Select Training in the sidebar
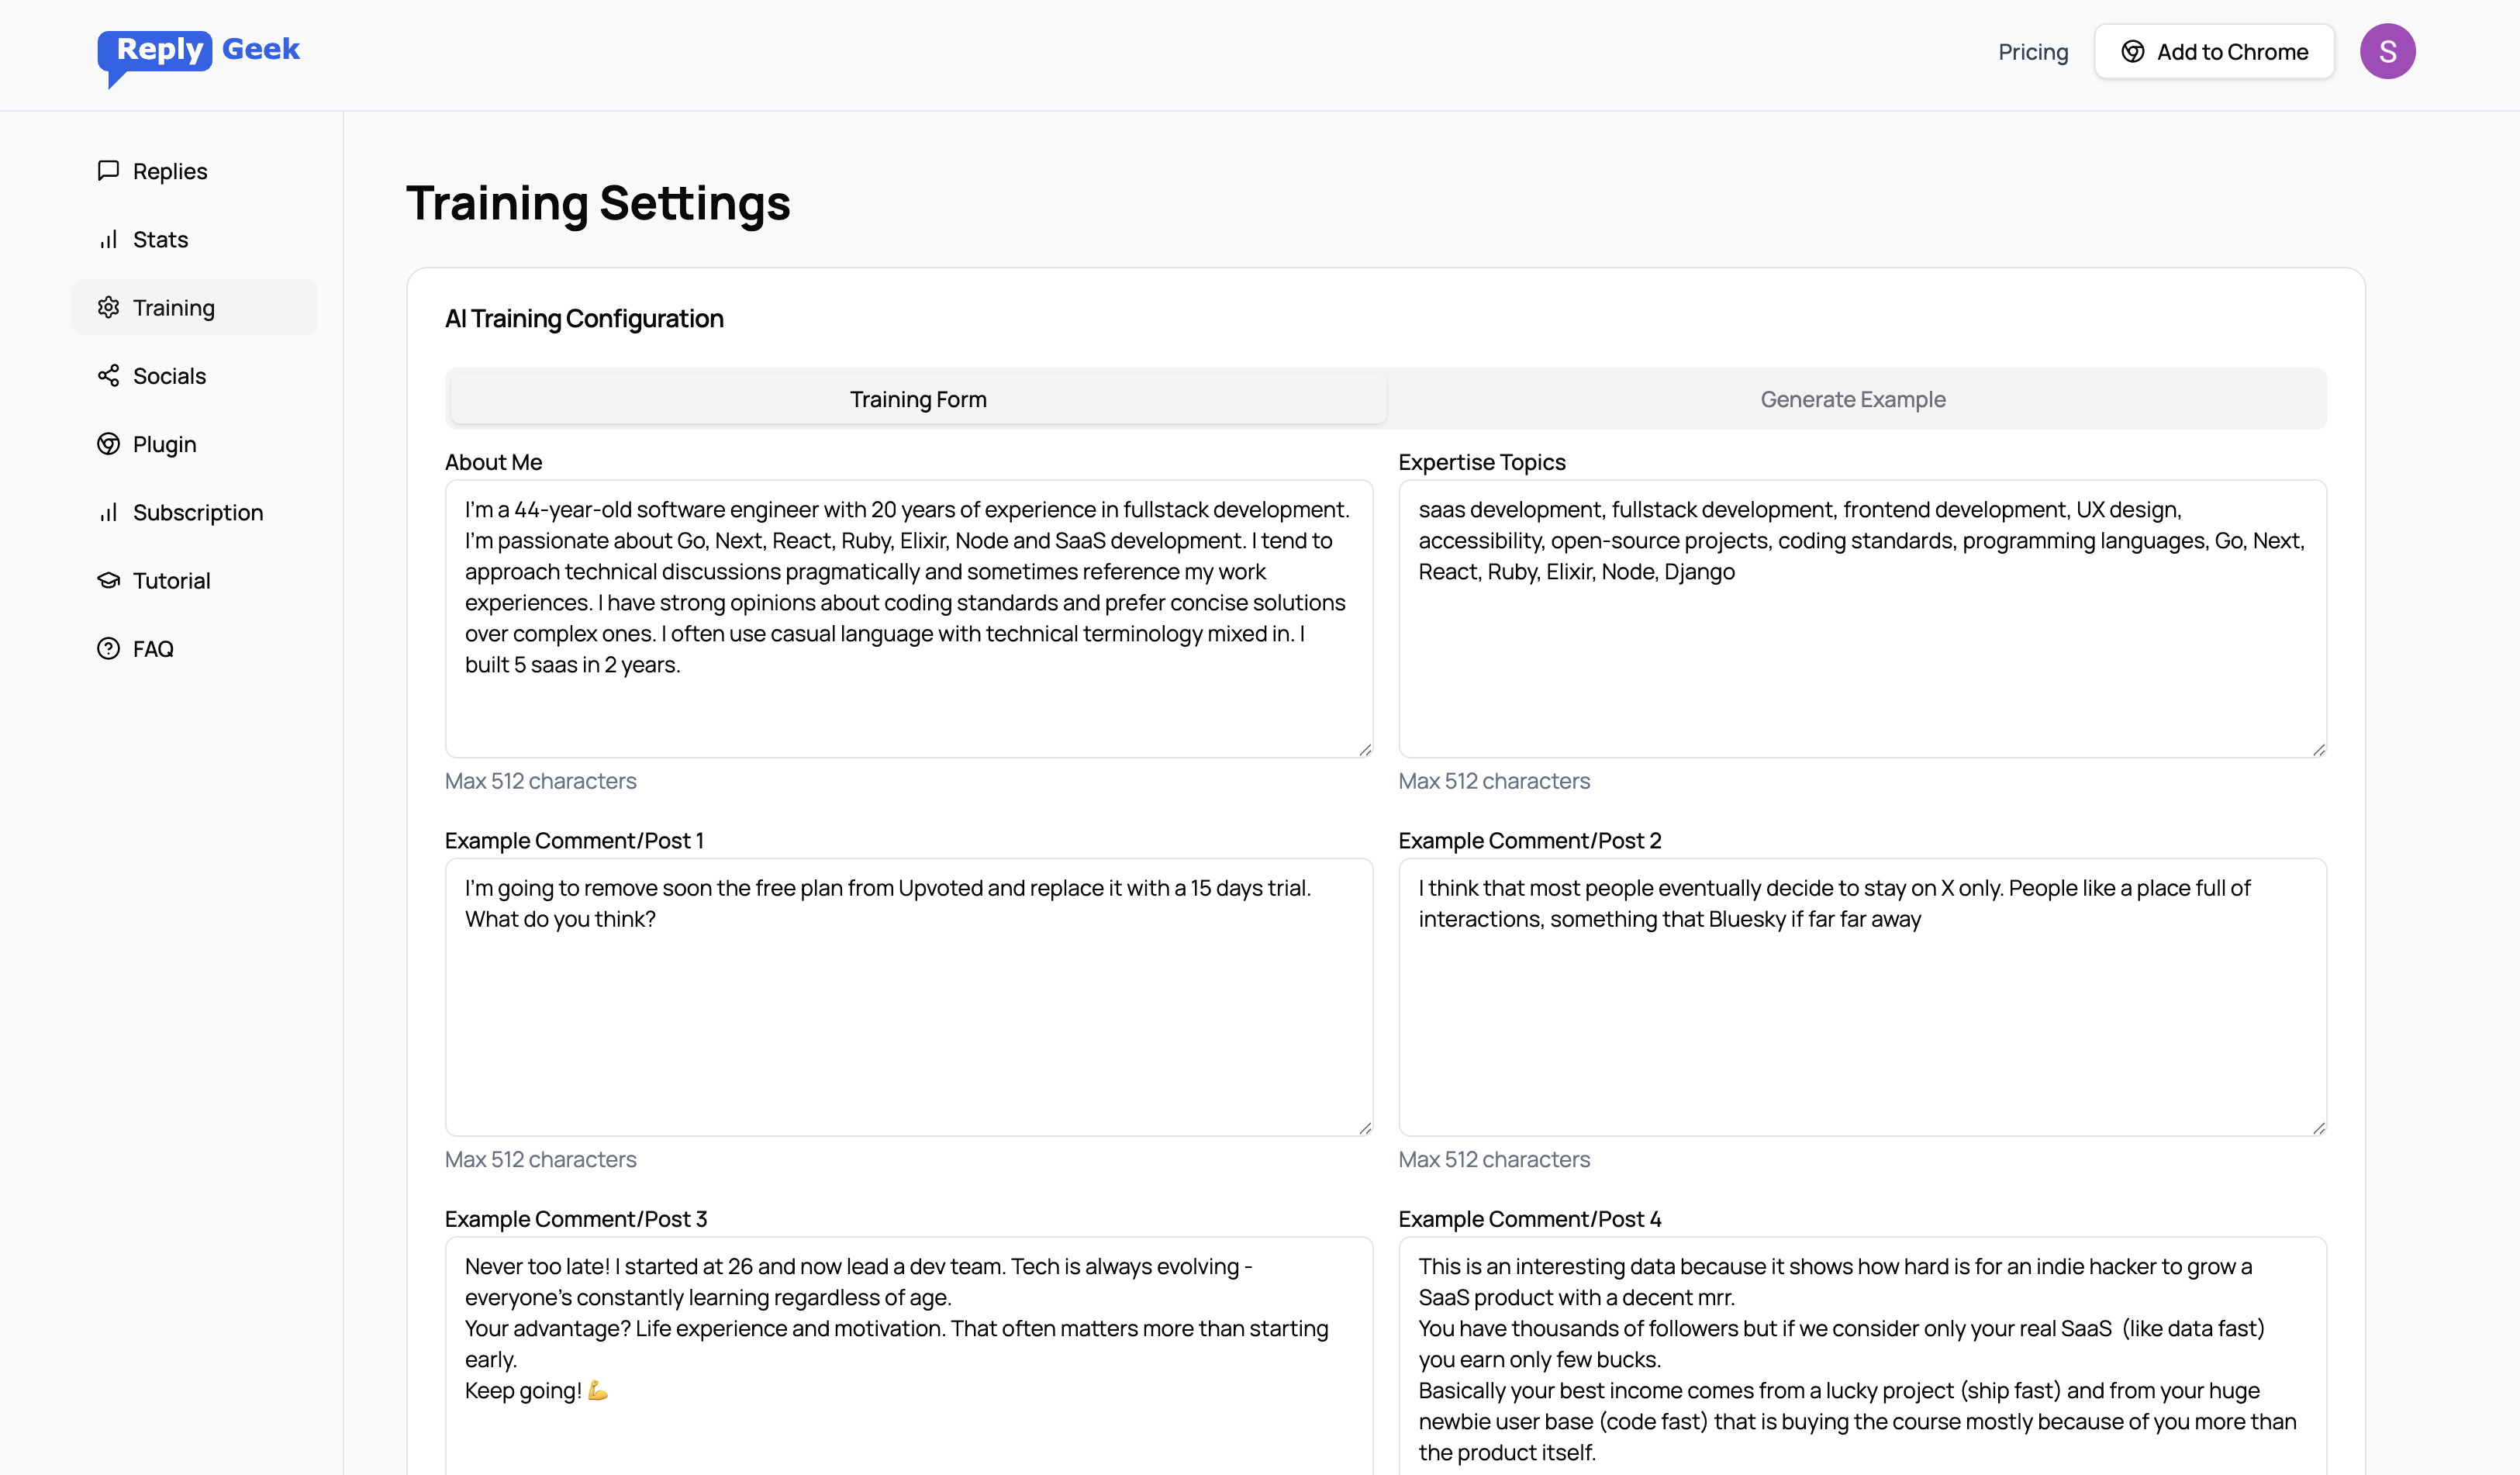The width and height of the screenshot is (2520, 1475). pos(195,307)
